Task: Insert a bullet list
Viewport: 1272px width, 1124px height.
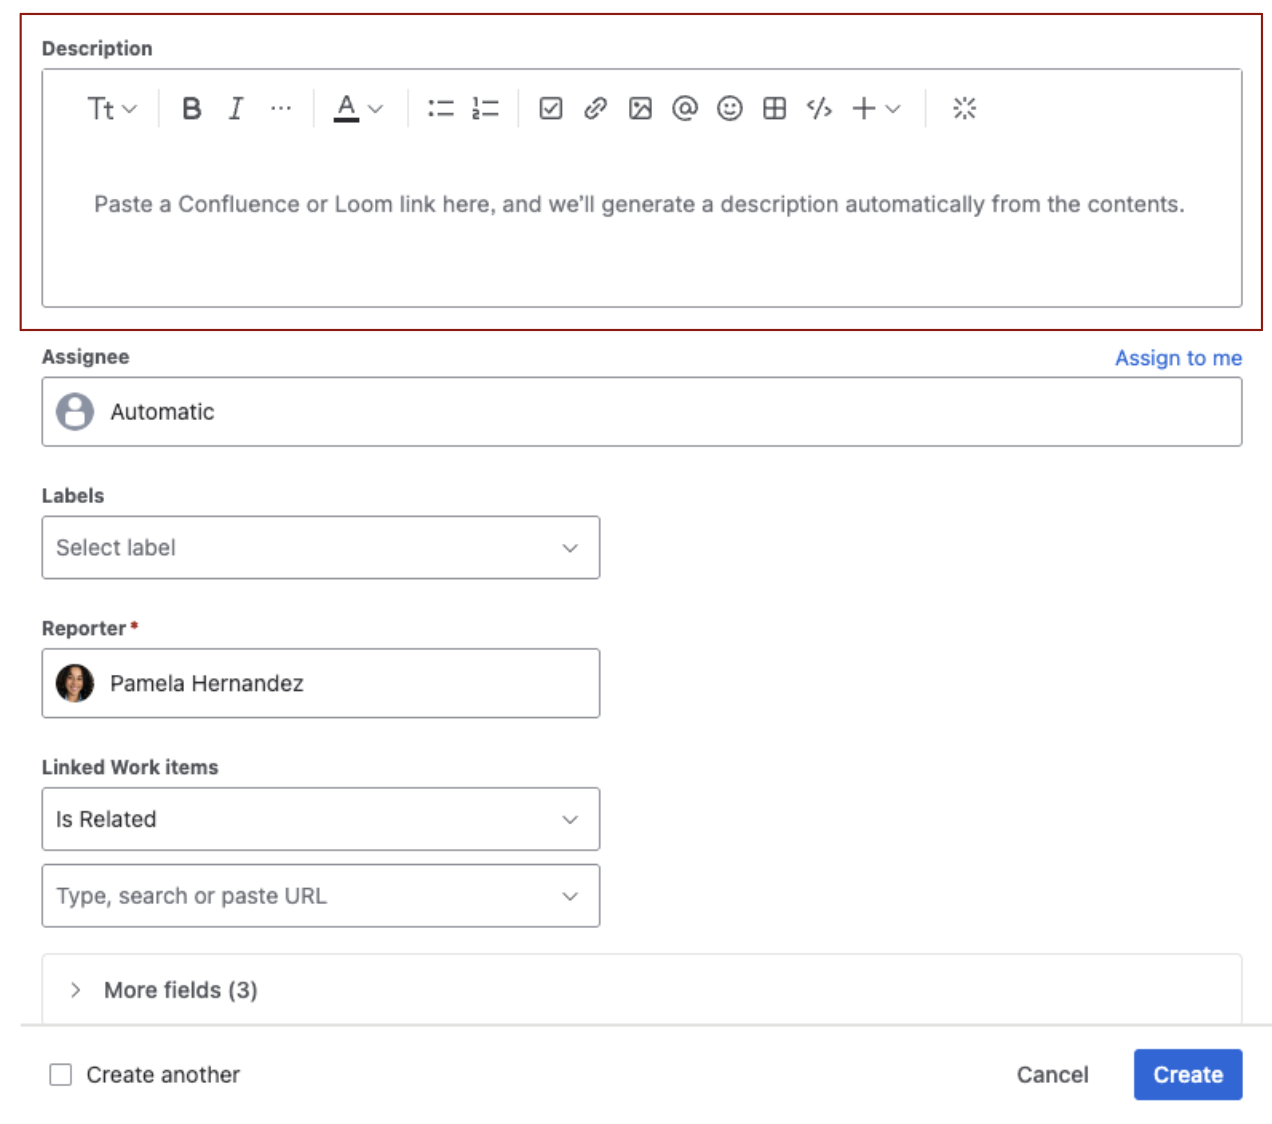Action: [440, 108]
